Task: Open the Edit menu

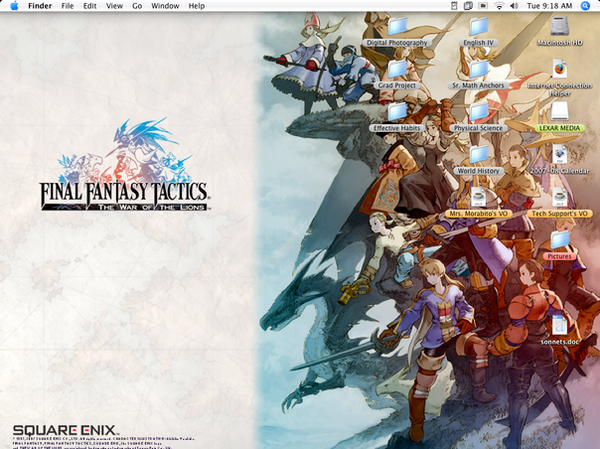Action: tap(90, 6)
